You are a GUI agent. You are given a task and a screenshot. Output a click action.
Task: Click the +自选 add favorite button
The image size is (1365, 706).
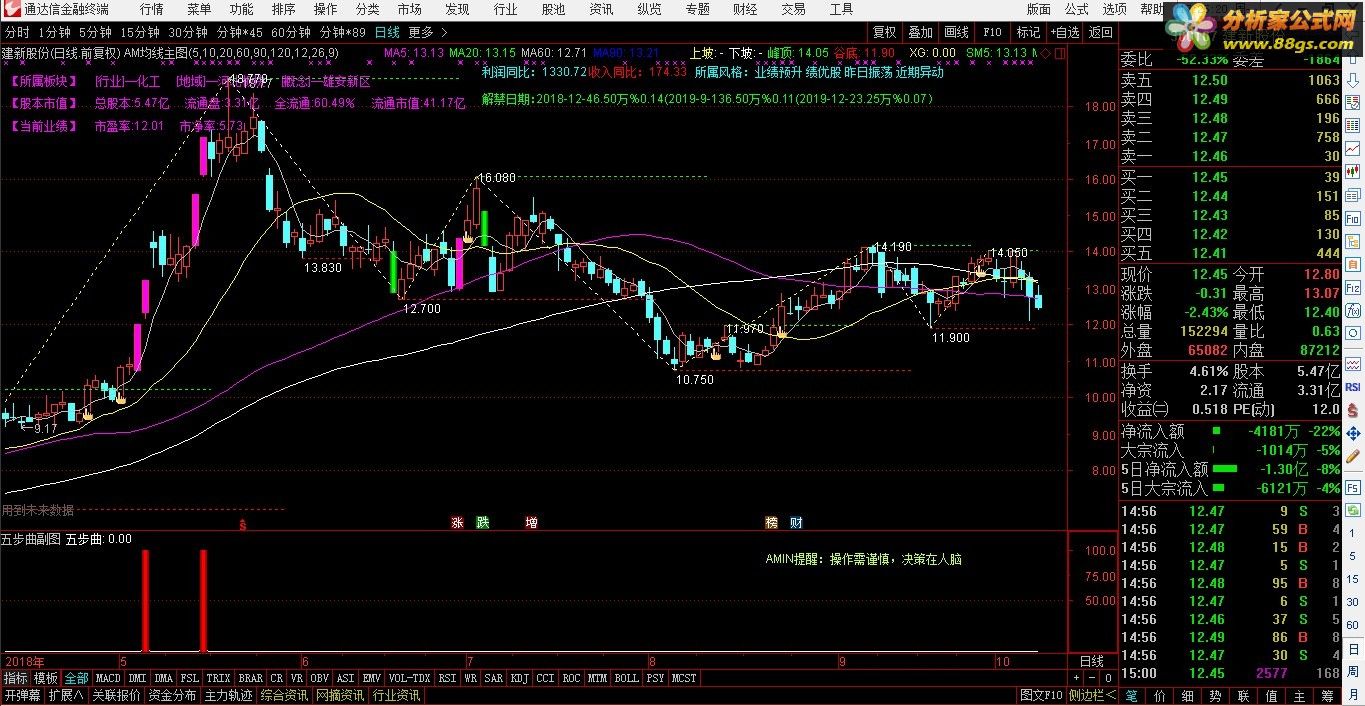1065,32
